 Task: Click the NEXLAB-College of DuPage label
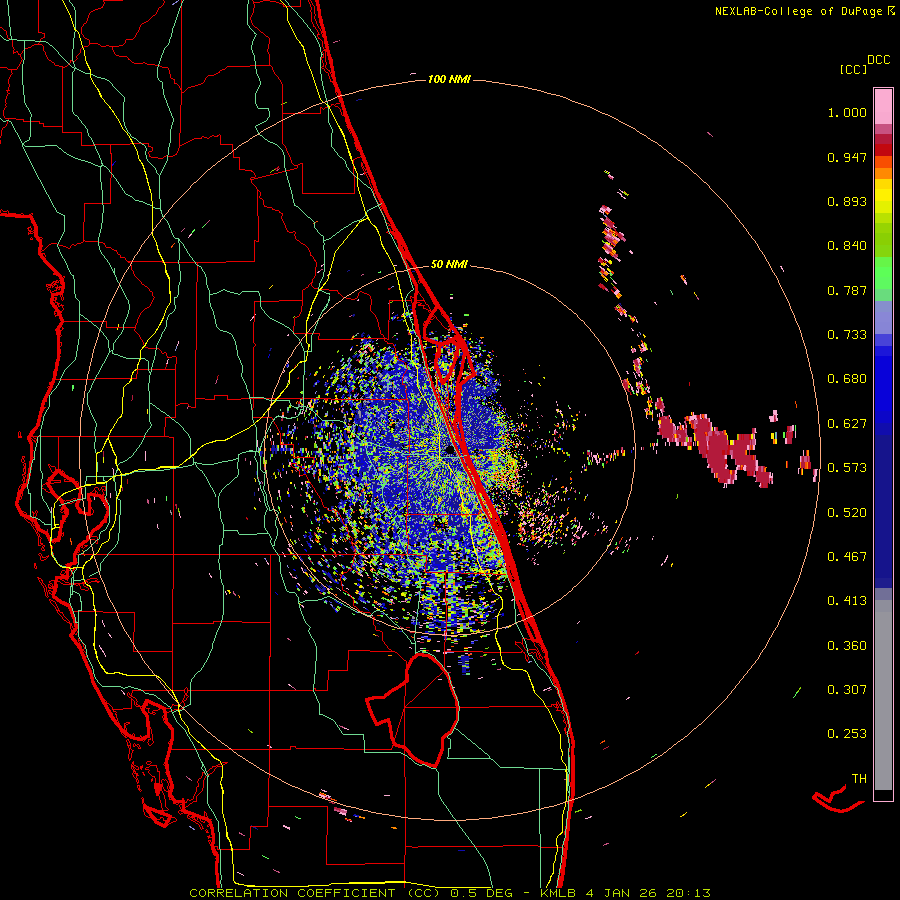(804, 11)
